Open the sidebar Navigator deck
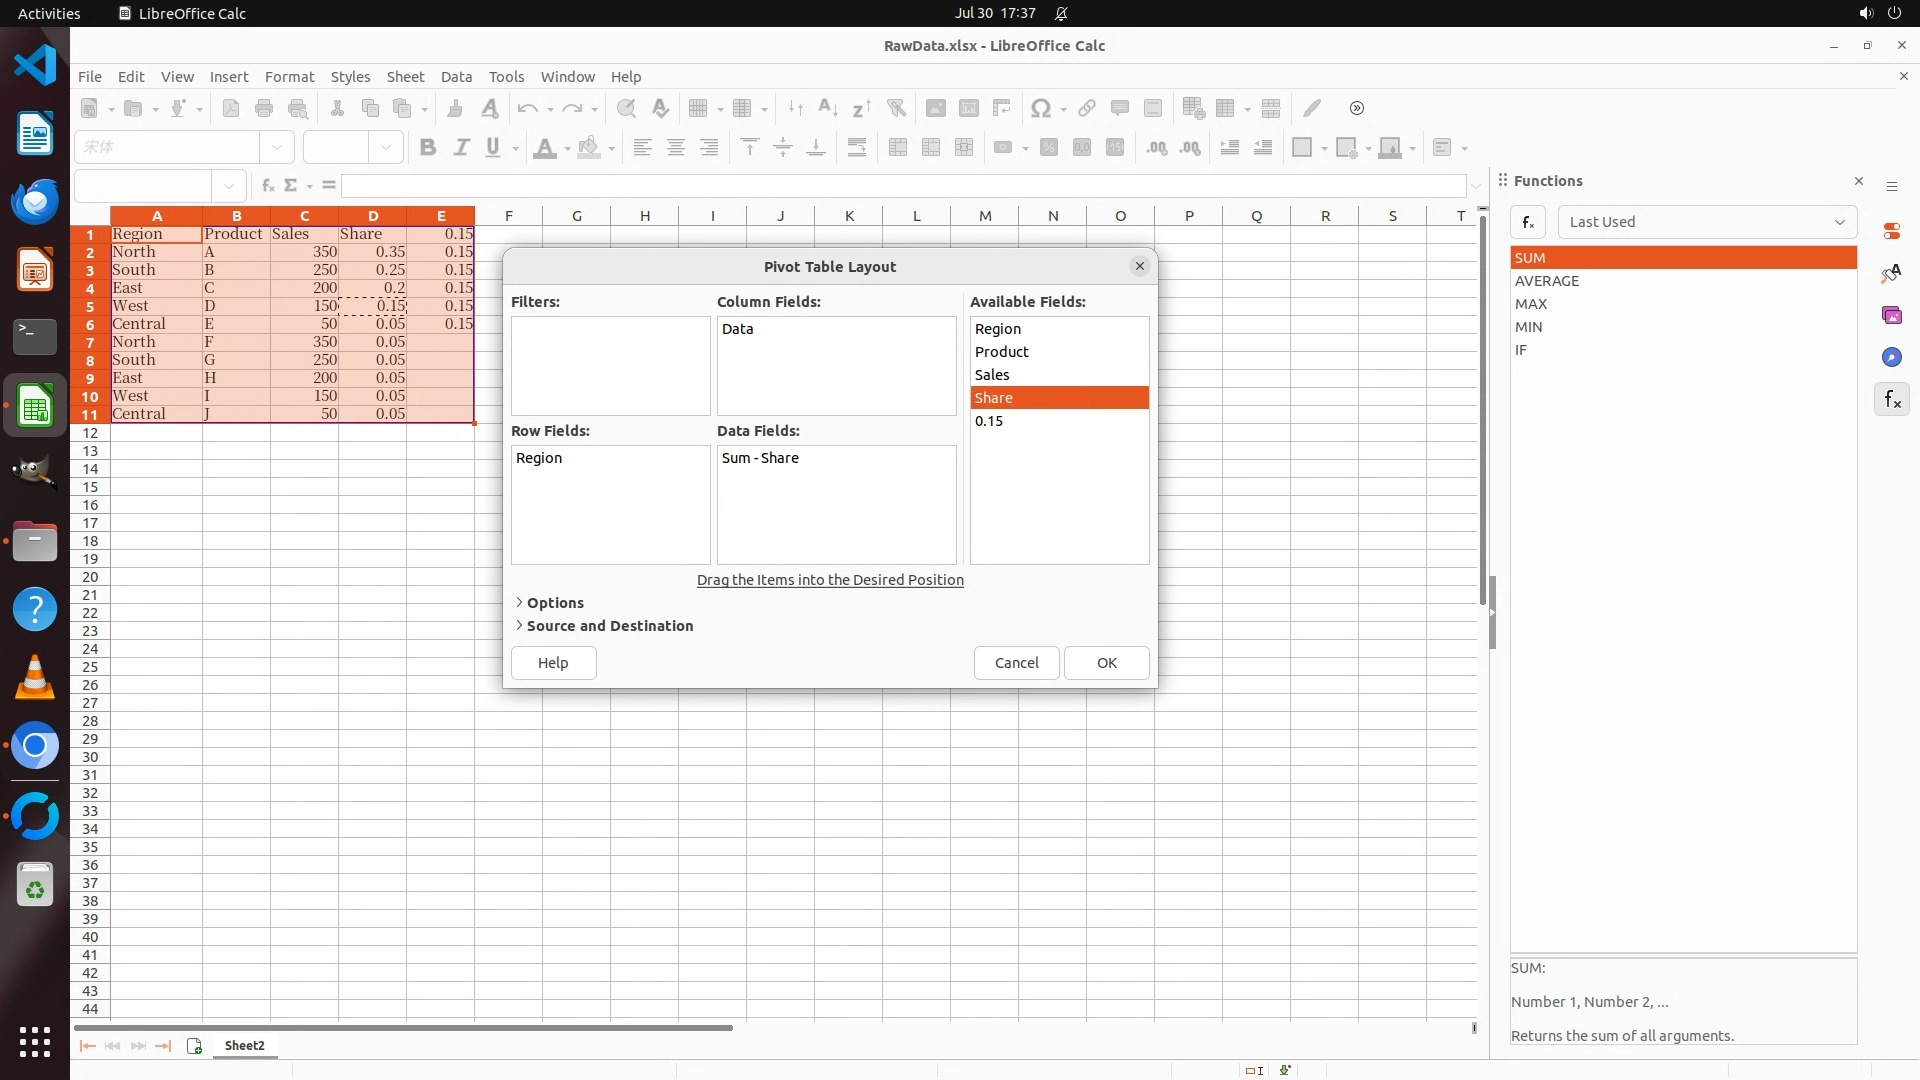 1891,357
